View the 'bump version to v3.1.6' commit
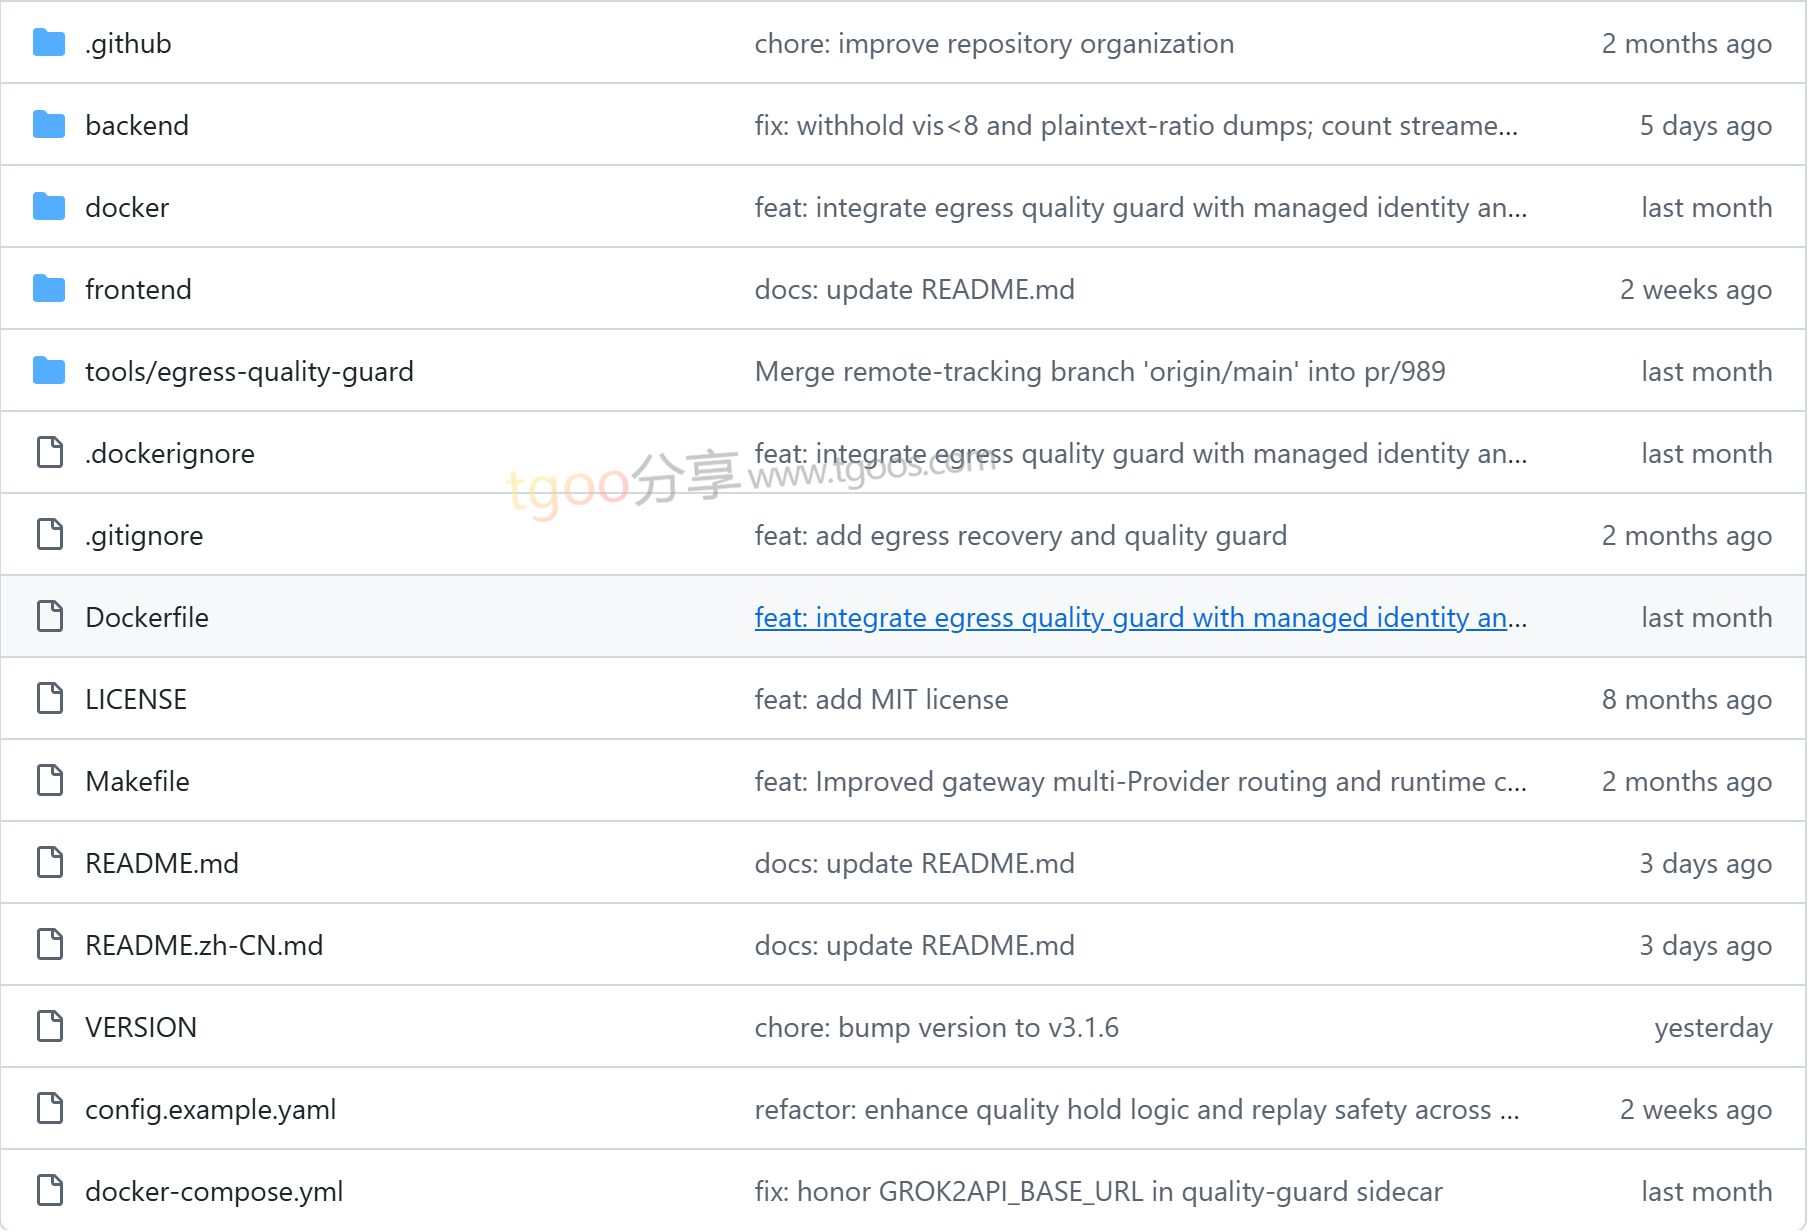 (936, 1027)
